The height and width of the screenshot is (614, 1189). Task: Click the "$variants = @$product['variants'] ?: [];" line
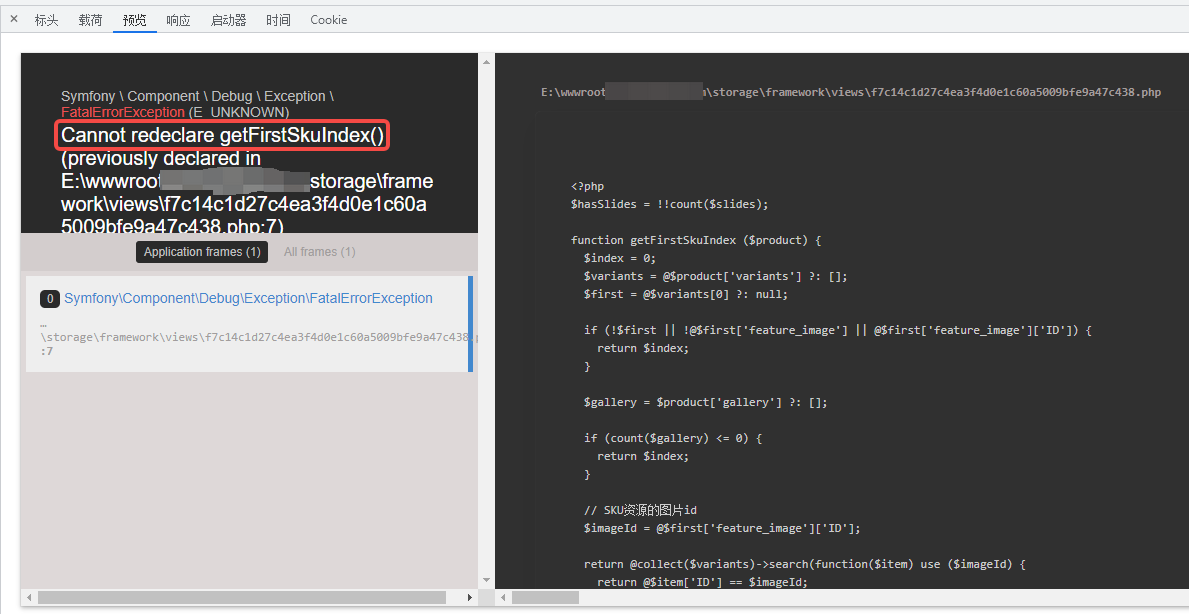[x=715, y=276]
